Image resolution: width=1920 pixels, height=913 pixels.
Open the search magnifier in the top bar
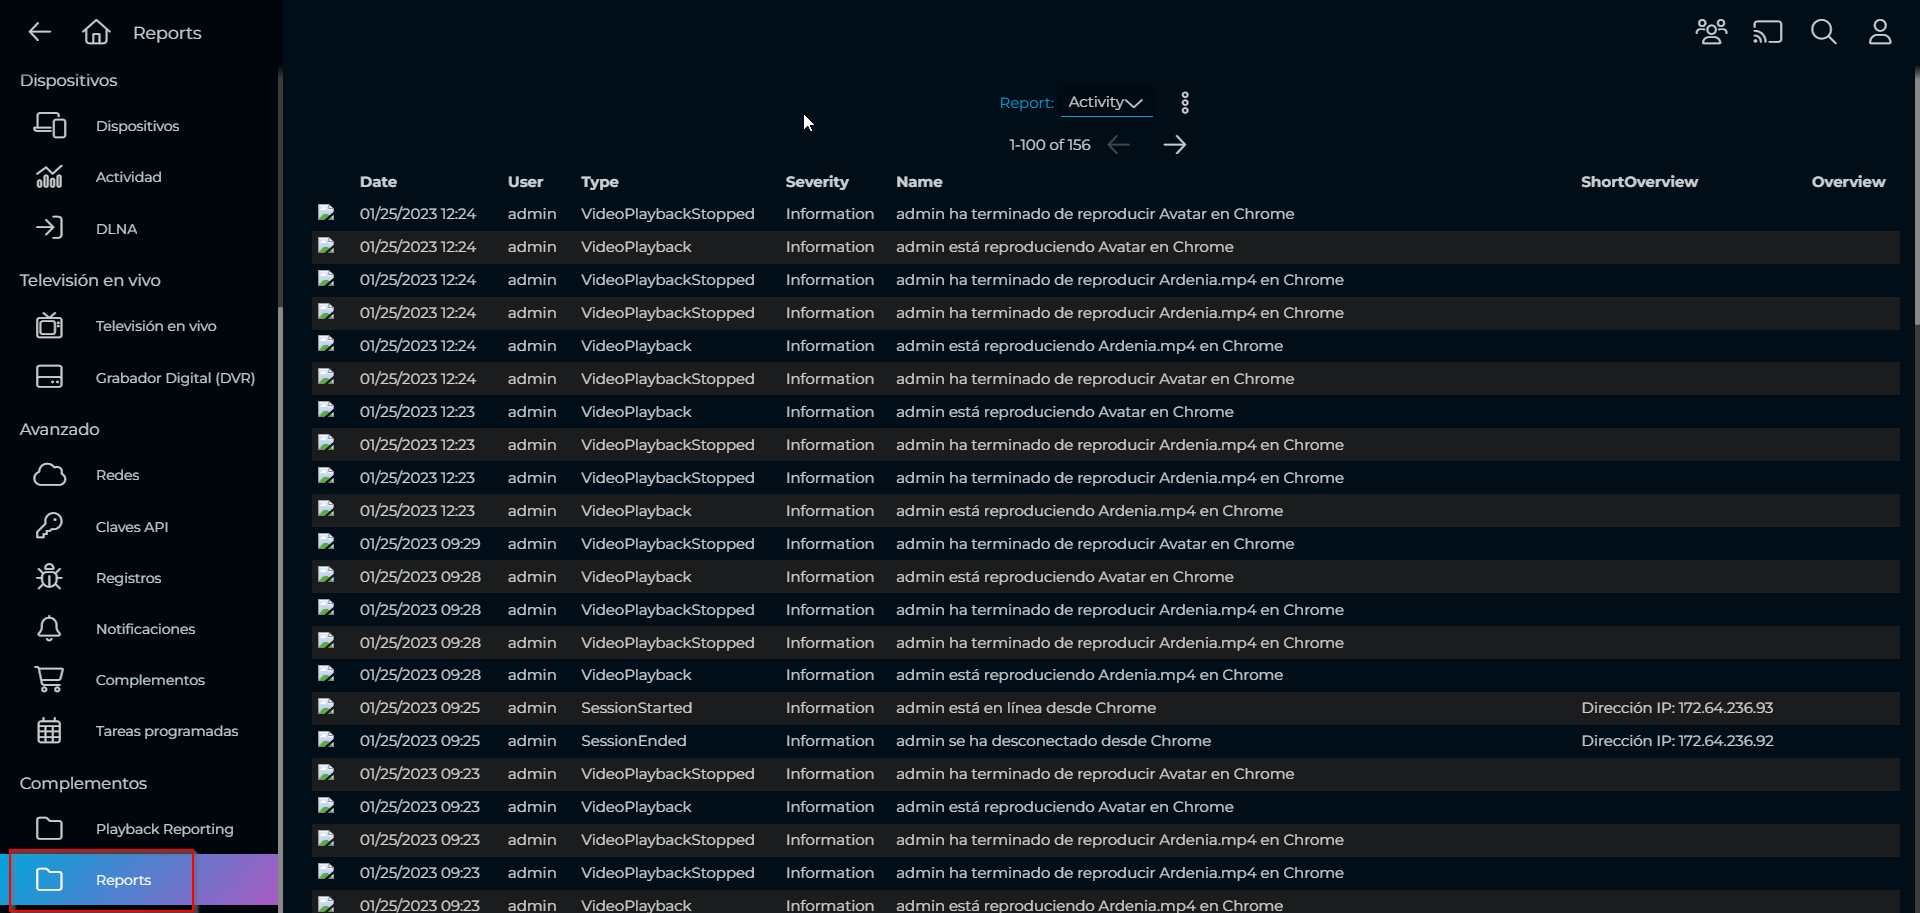coord(1824,31)
